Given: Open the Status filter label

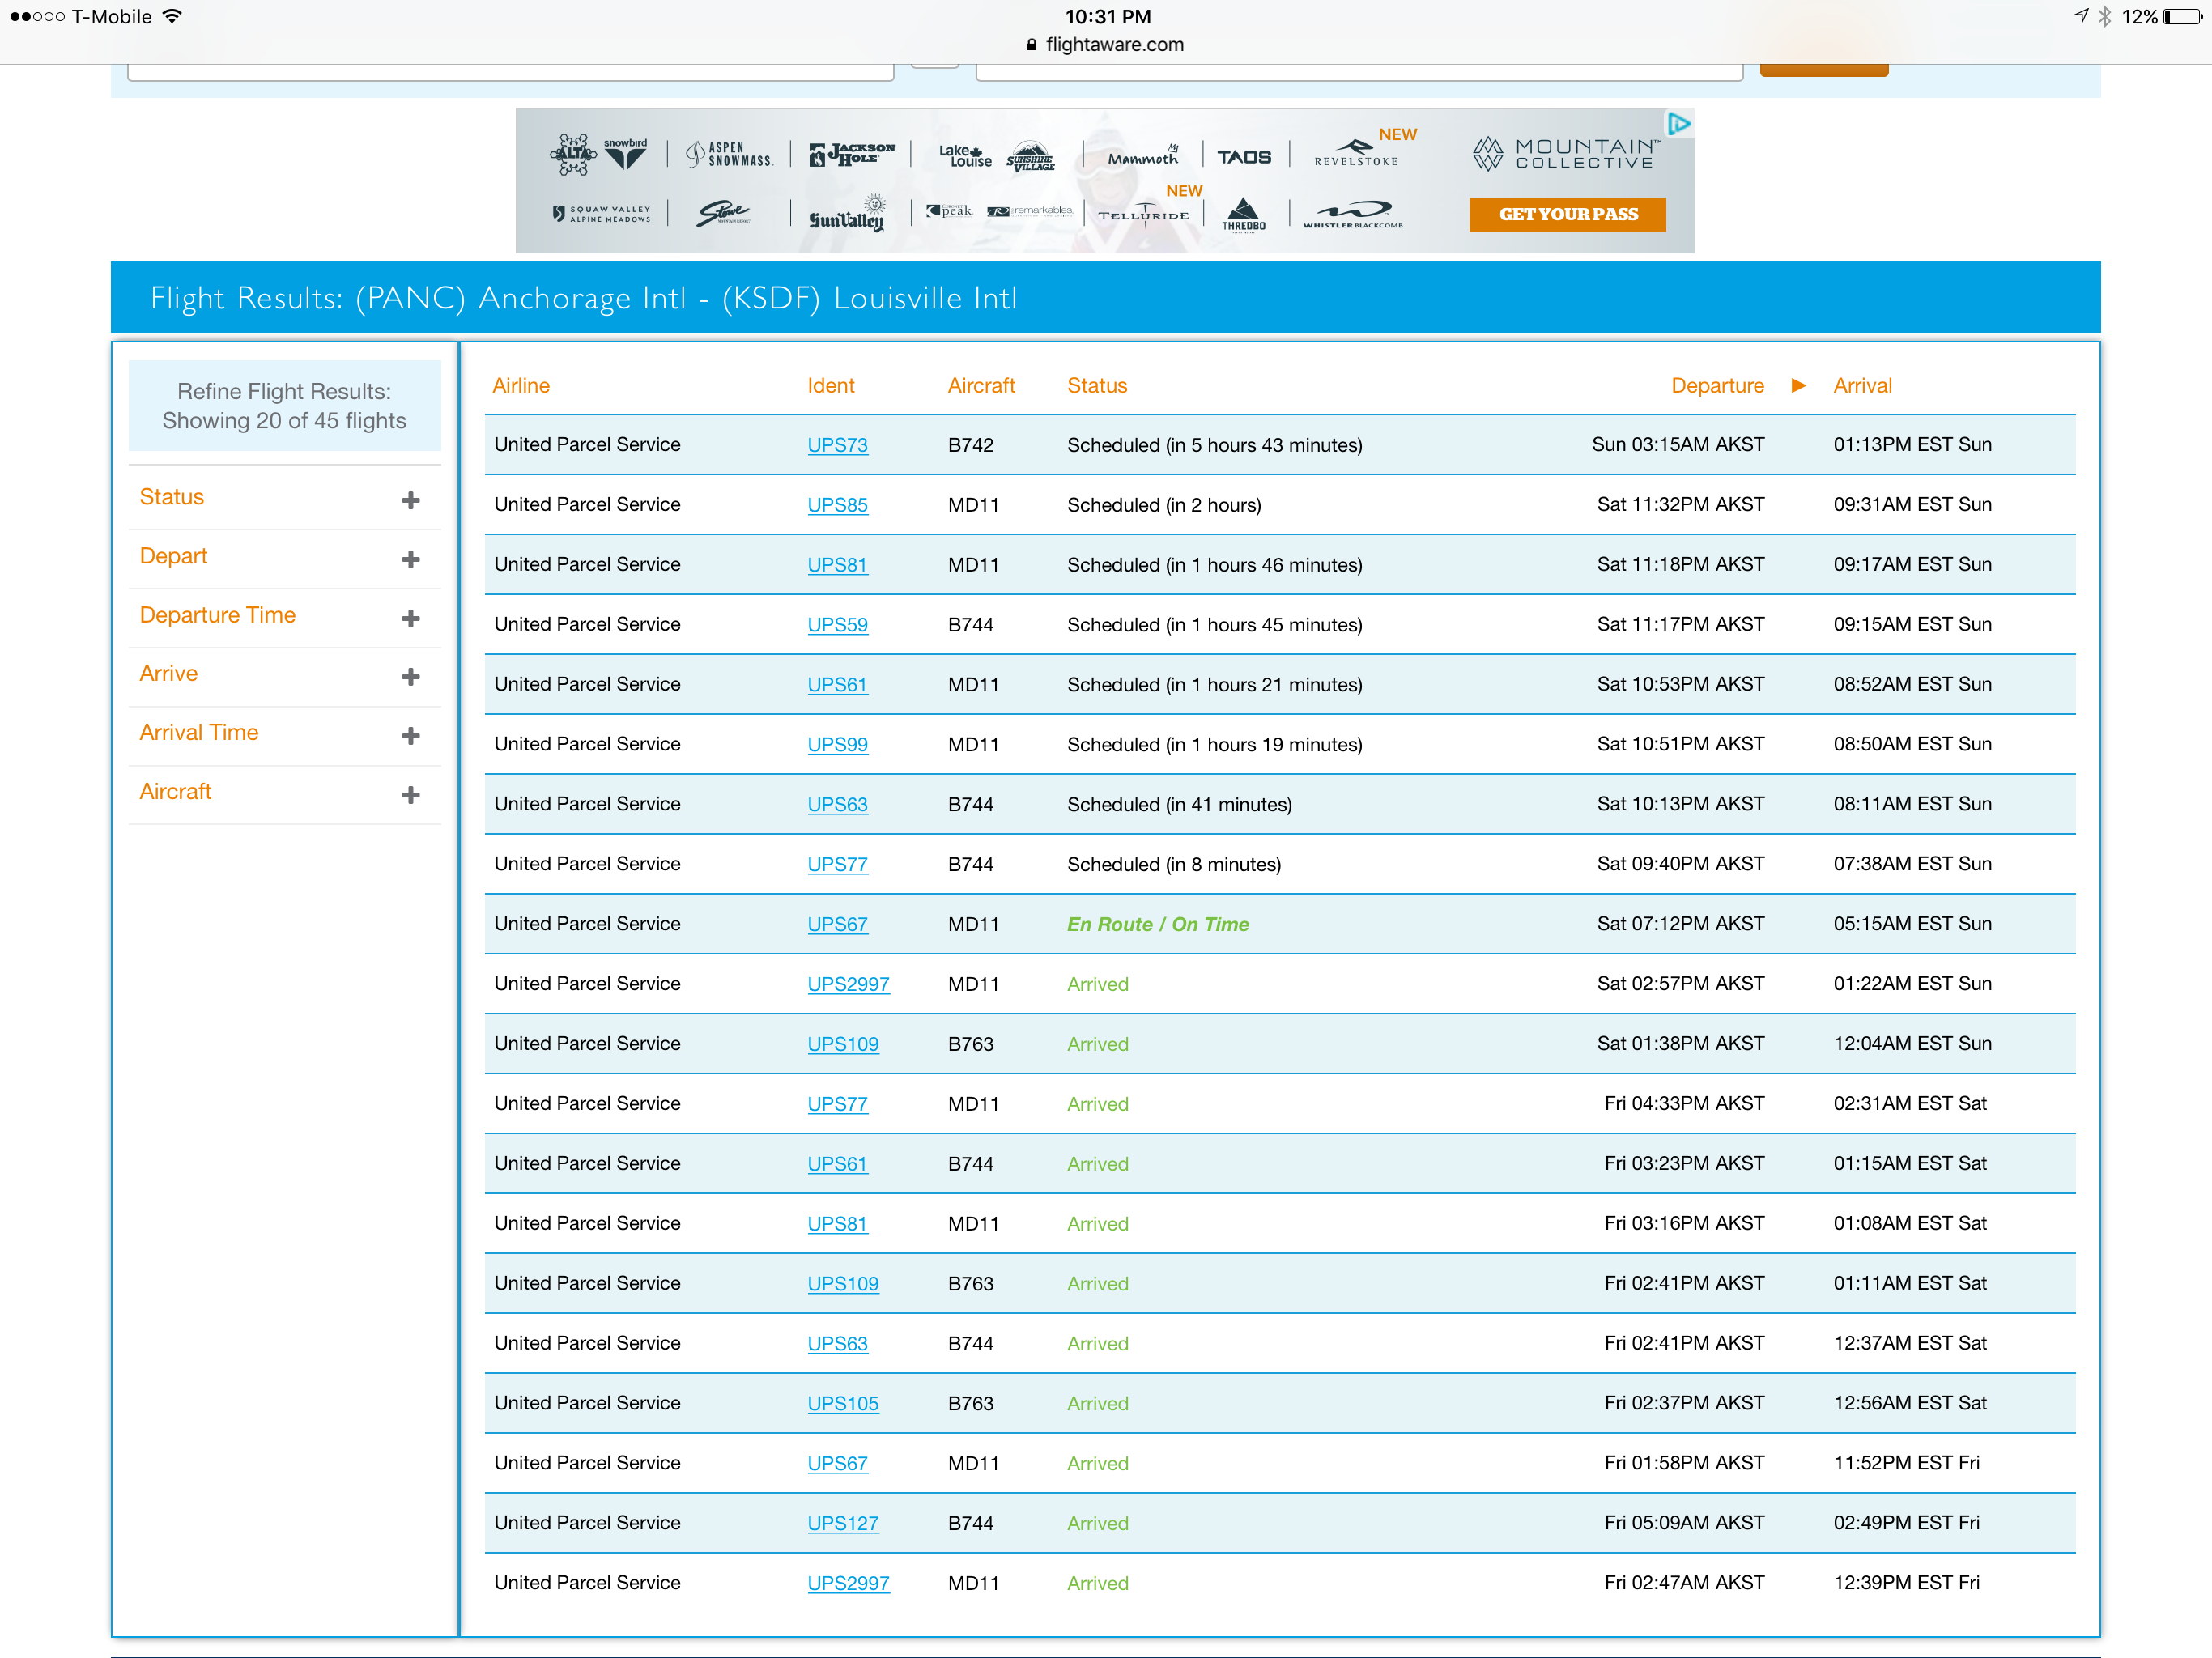Looking at the screenshot, I should coord(171,497).
